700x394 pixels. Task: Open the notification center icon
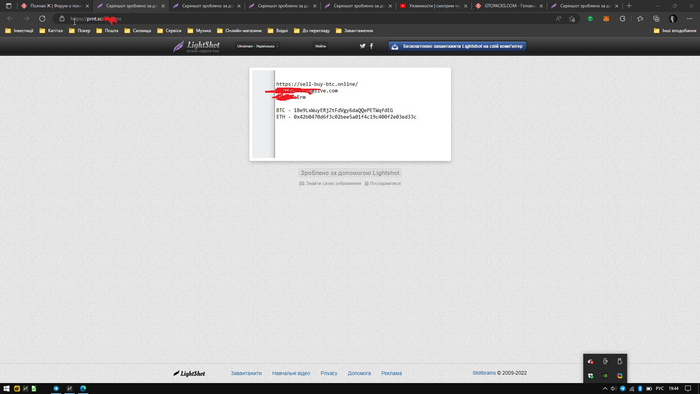(x=688, y=389)
